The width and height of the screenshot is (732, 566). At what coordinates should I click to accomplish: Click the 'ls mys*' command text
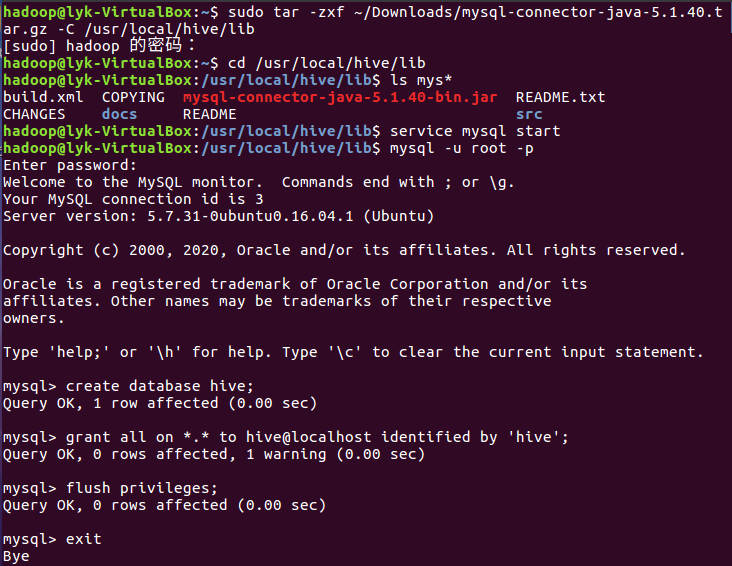click(x=421, y=80)
